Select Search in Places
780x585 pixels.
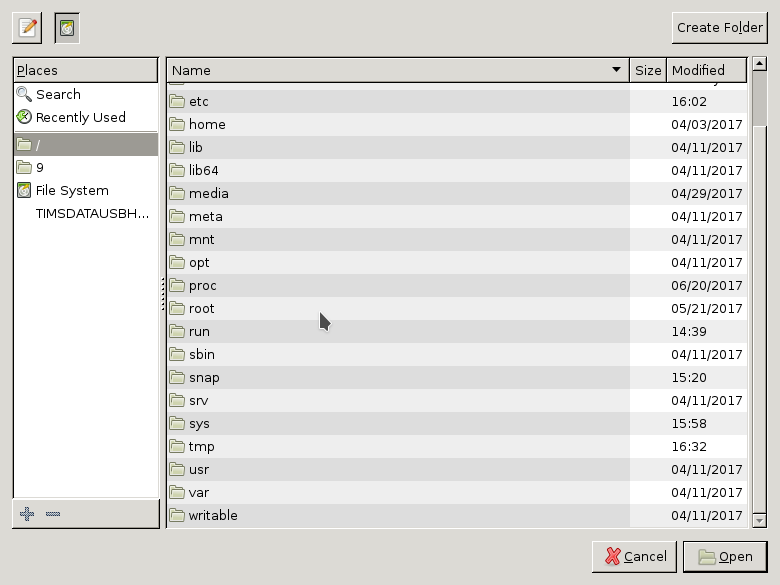point(86,94)
